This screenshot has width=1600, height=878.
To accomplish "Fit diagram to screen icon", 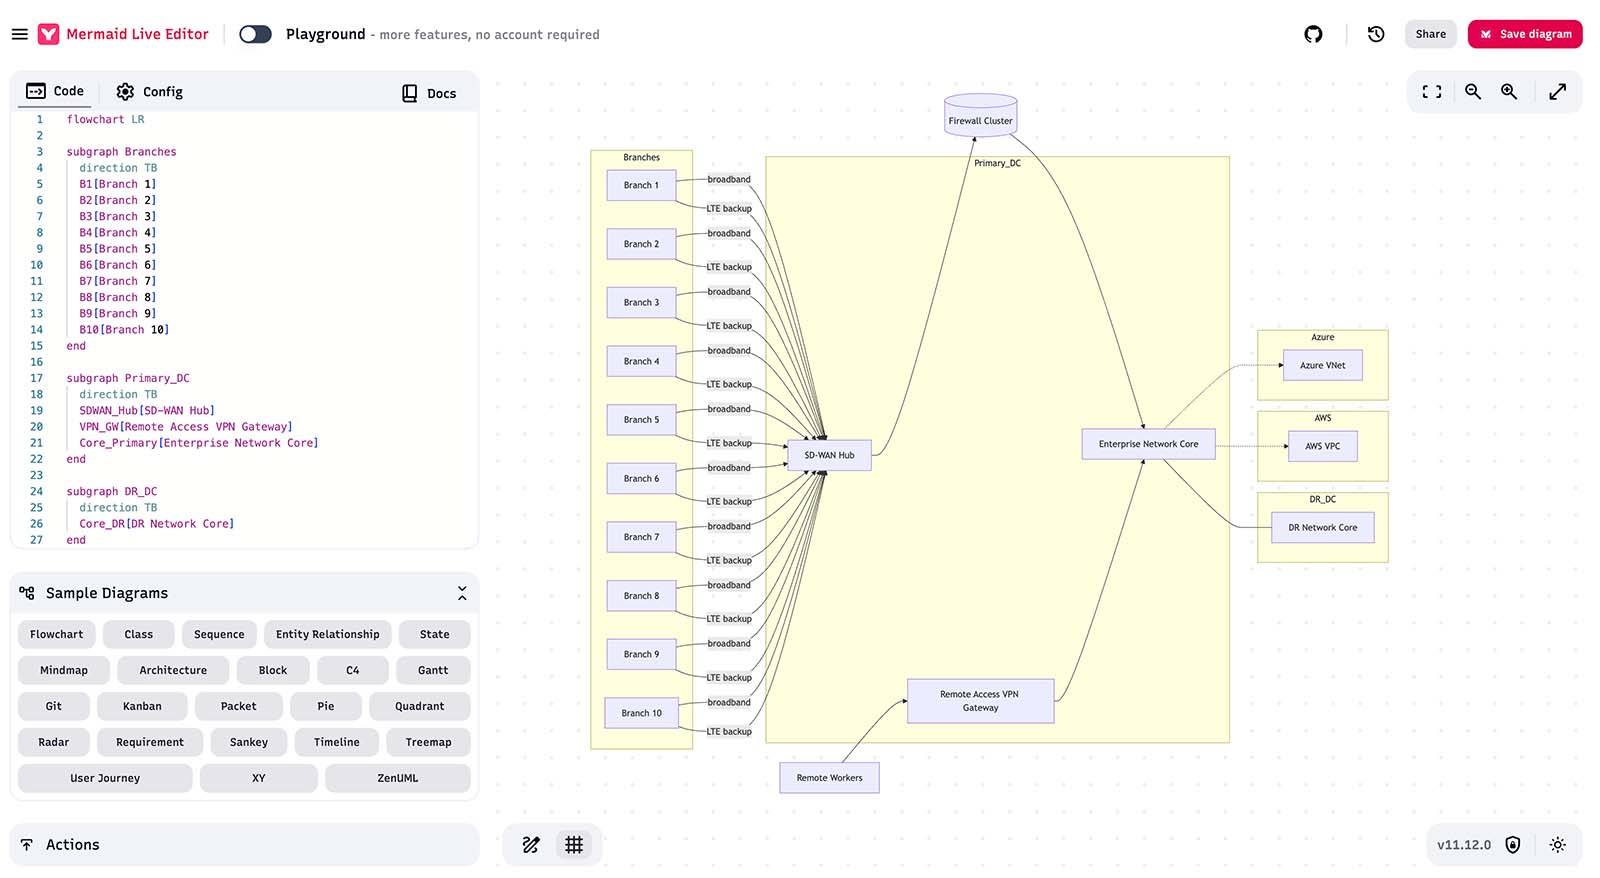I will click(x=1432, y=92).
